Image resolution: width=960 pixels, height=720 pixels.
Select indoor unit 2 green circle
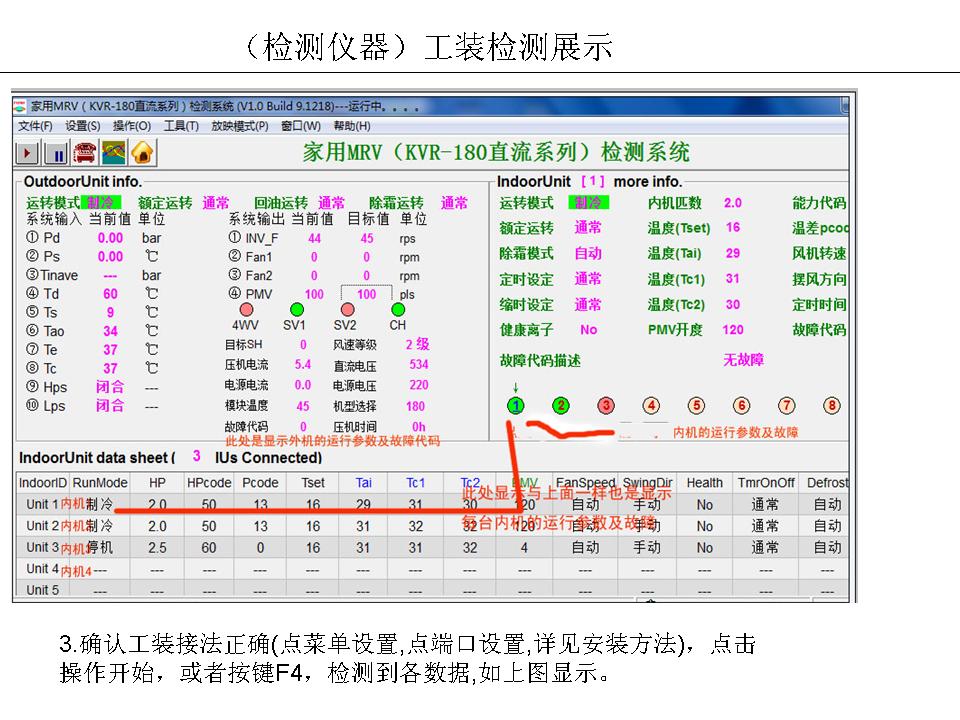pyautogui.click(x=561, y=405)
